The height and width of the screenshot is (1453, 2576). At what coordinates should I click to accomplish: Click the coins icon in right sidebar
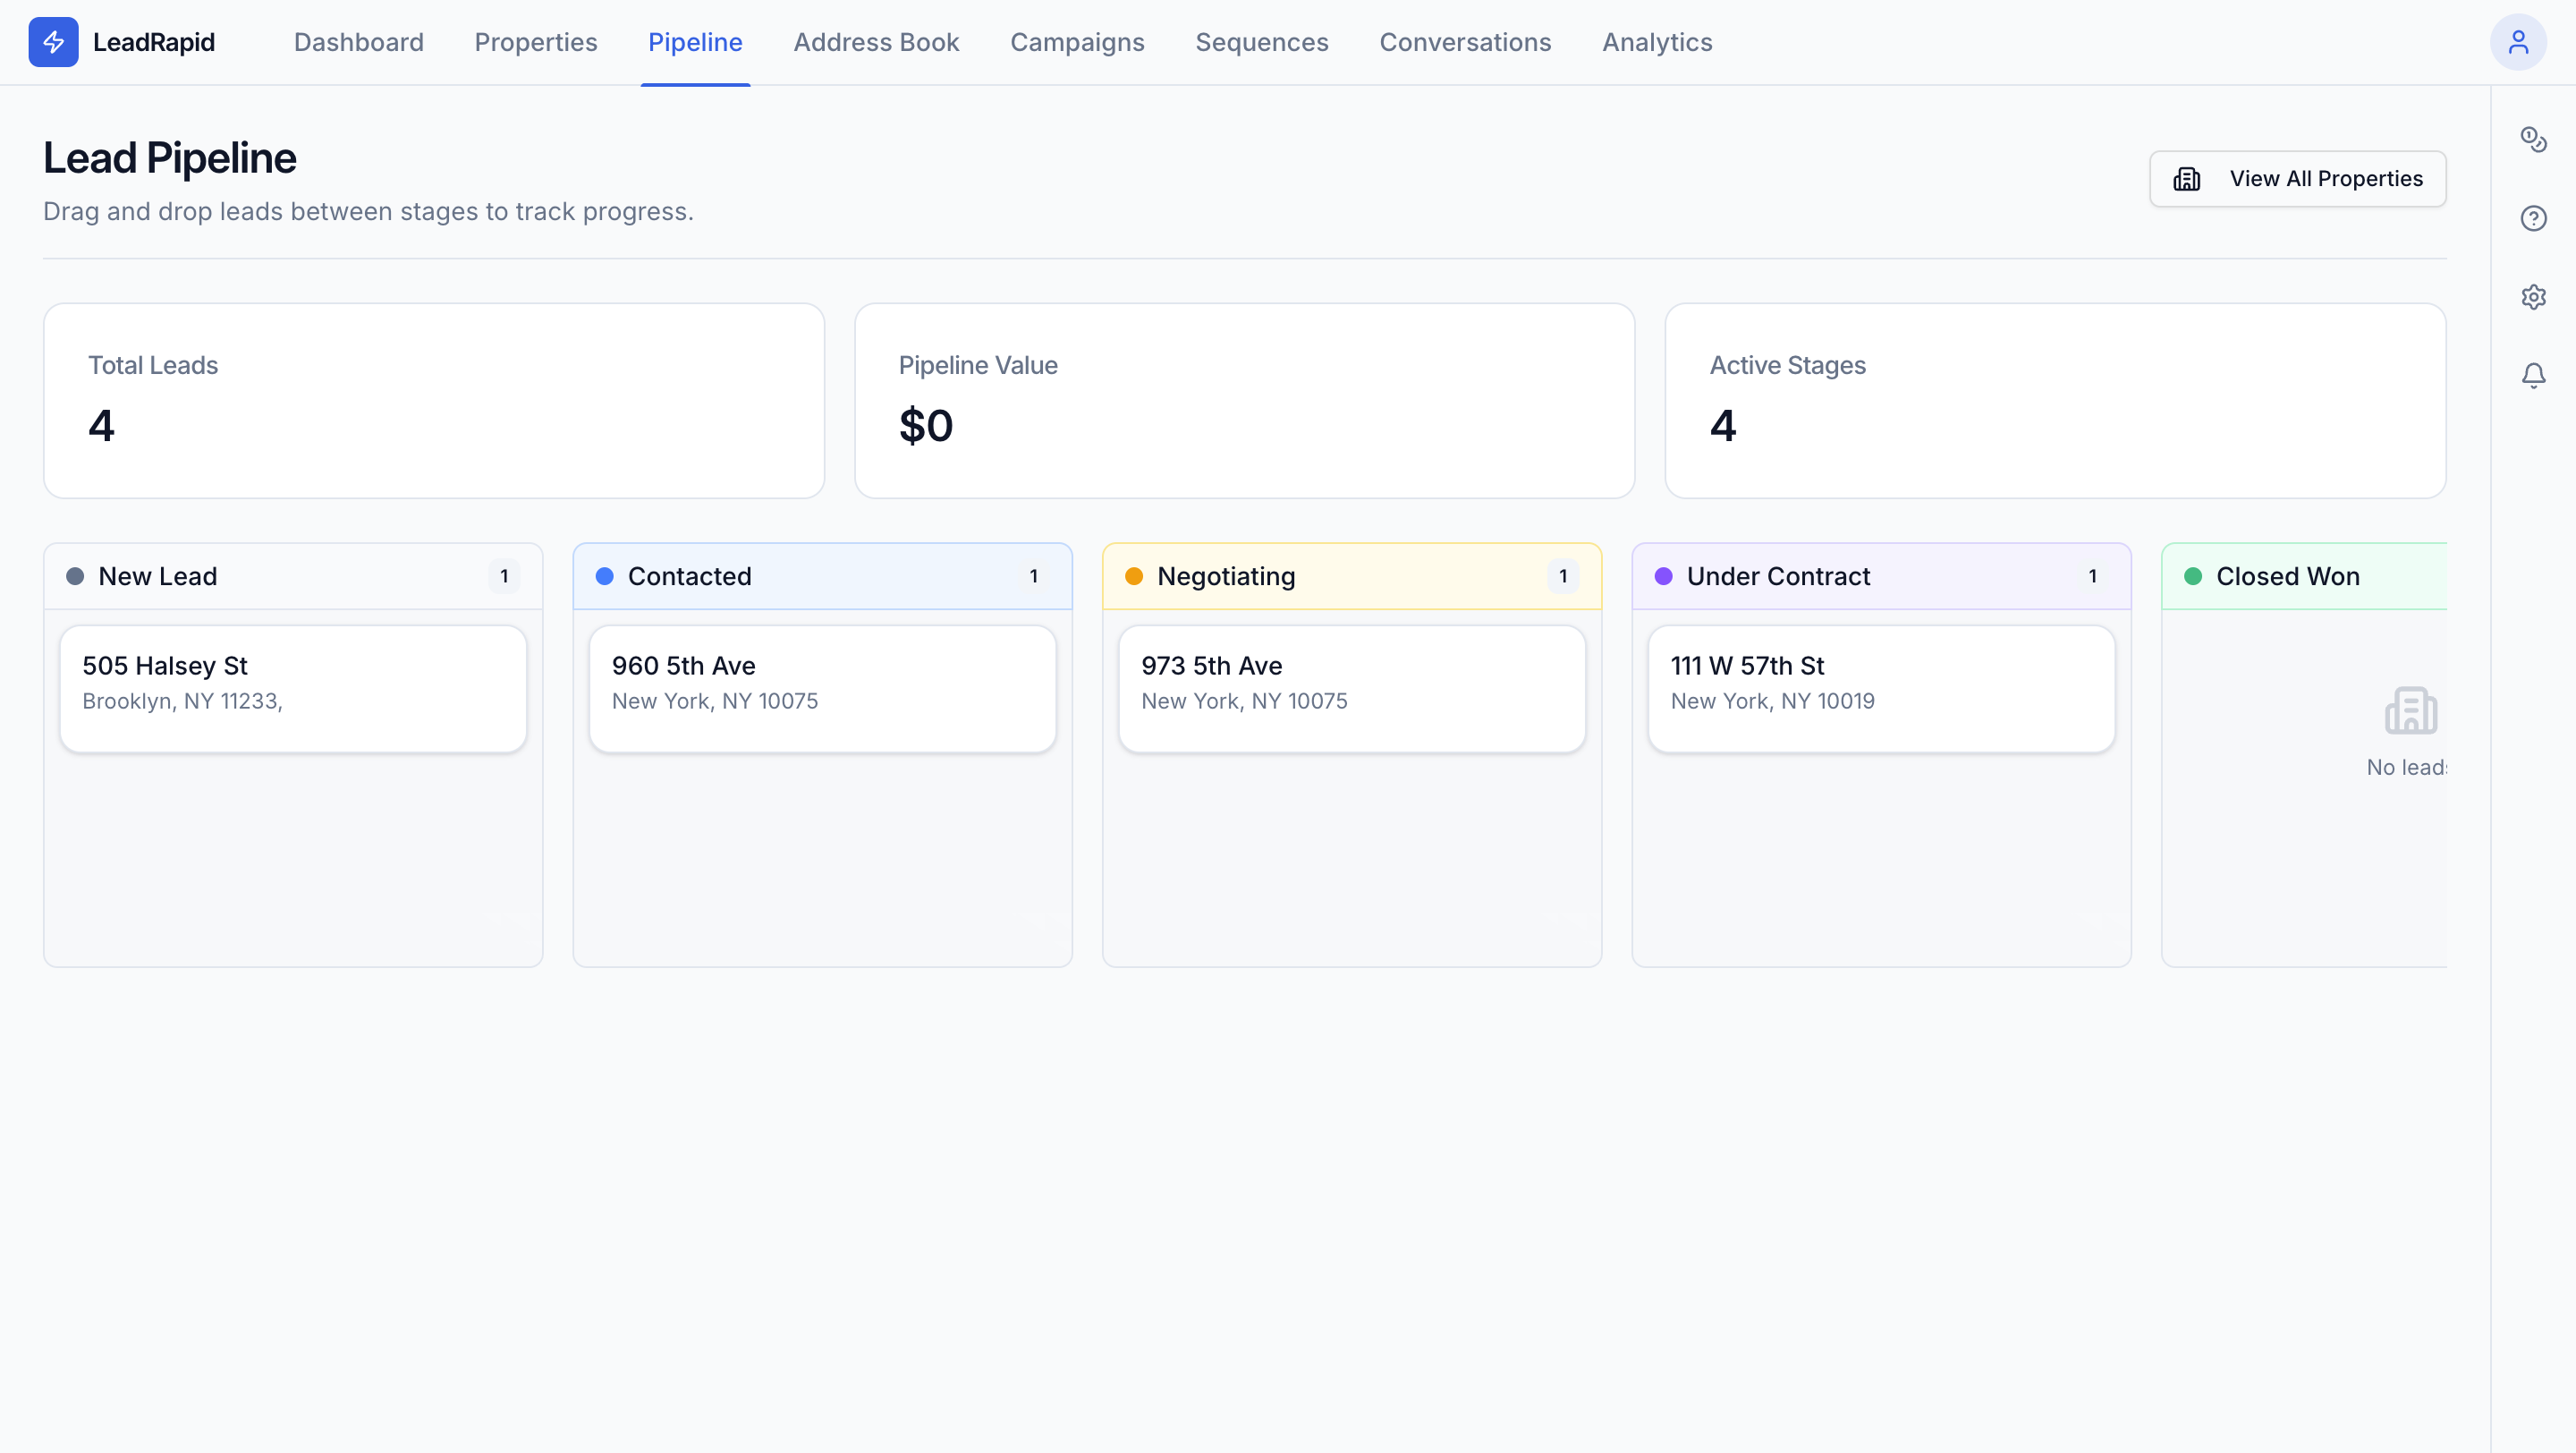point(2532,139)
